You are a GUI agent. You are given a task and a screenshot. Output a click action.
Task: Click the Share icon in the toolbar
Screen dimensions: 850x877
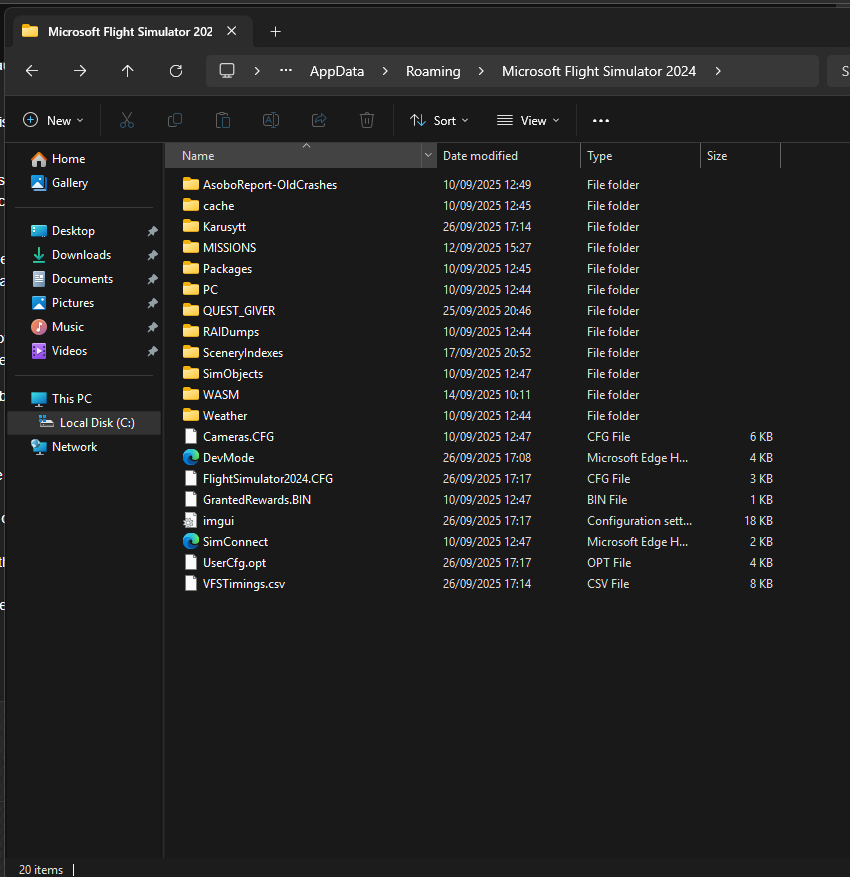click(318, 120)
